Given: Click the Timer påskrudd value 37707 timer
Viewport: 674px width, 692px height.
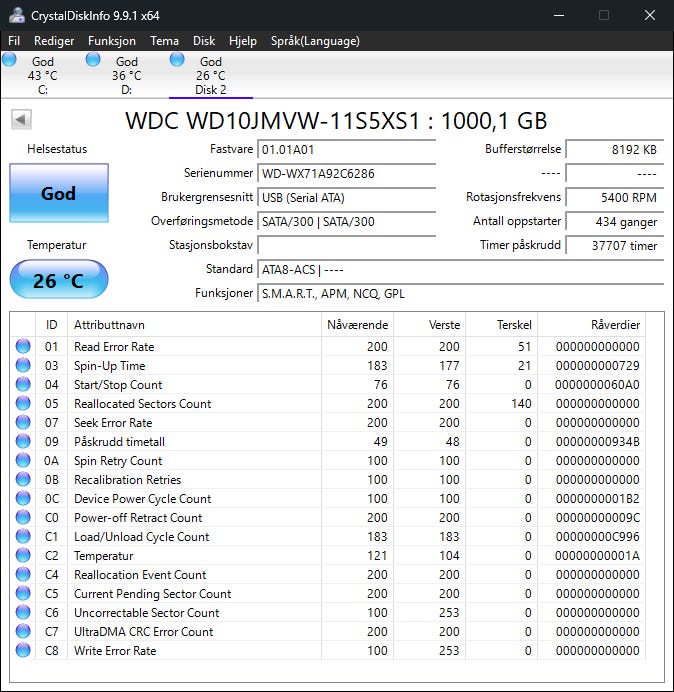Looking at the screenshot, I should click(x=615, y=245).
